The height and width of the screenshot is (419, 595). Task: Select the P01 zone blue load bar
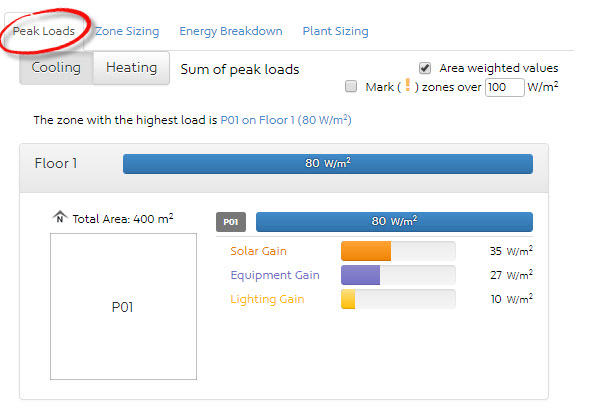coord(394,222)
